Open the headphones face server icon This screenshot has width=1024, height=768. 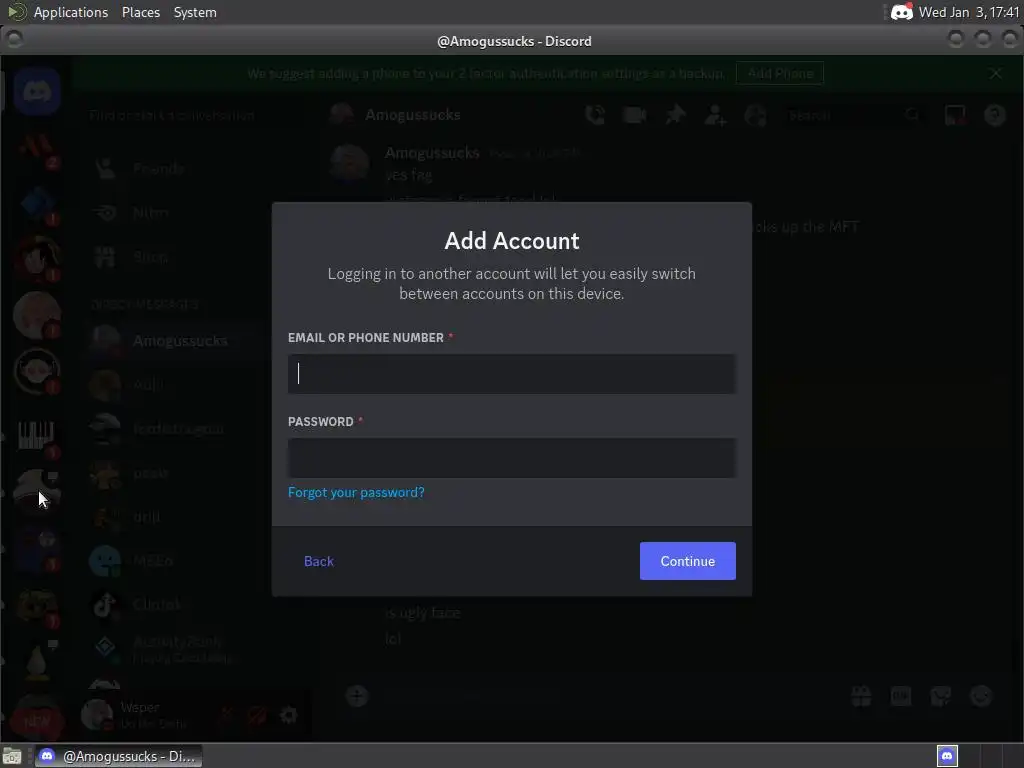37,372
